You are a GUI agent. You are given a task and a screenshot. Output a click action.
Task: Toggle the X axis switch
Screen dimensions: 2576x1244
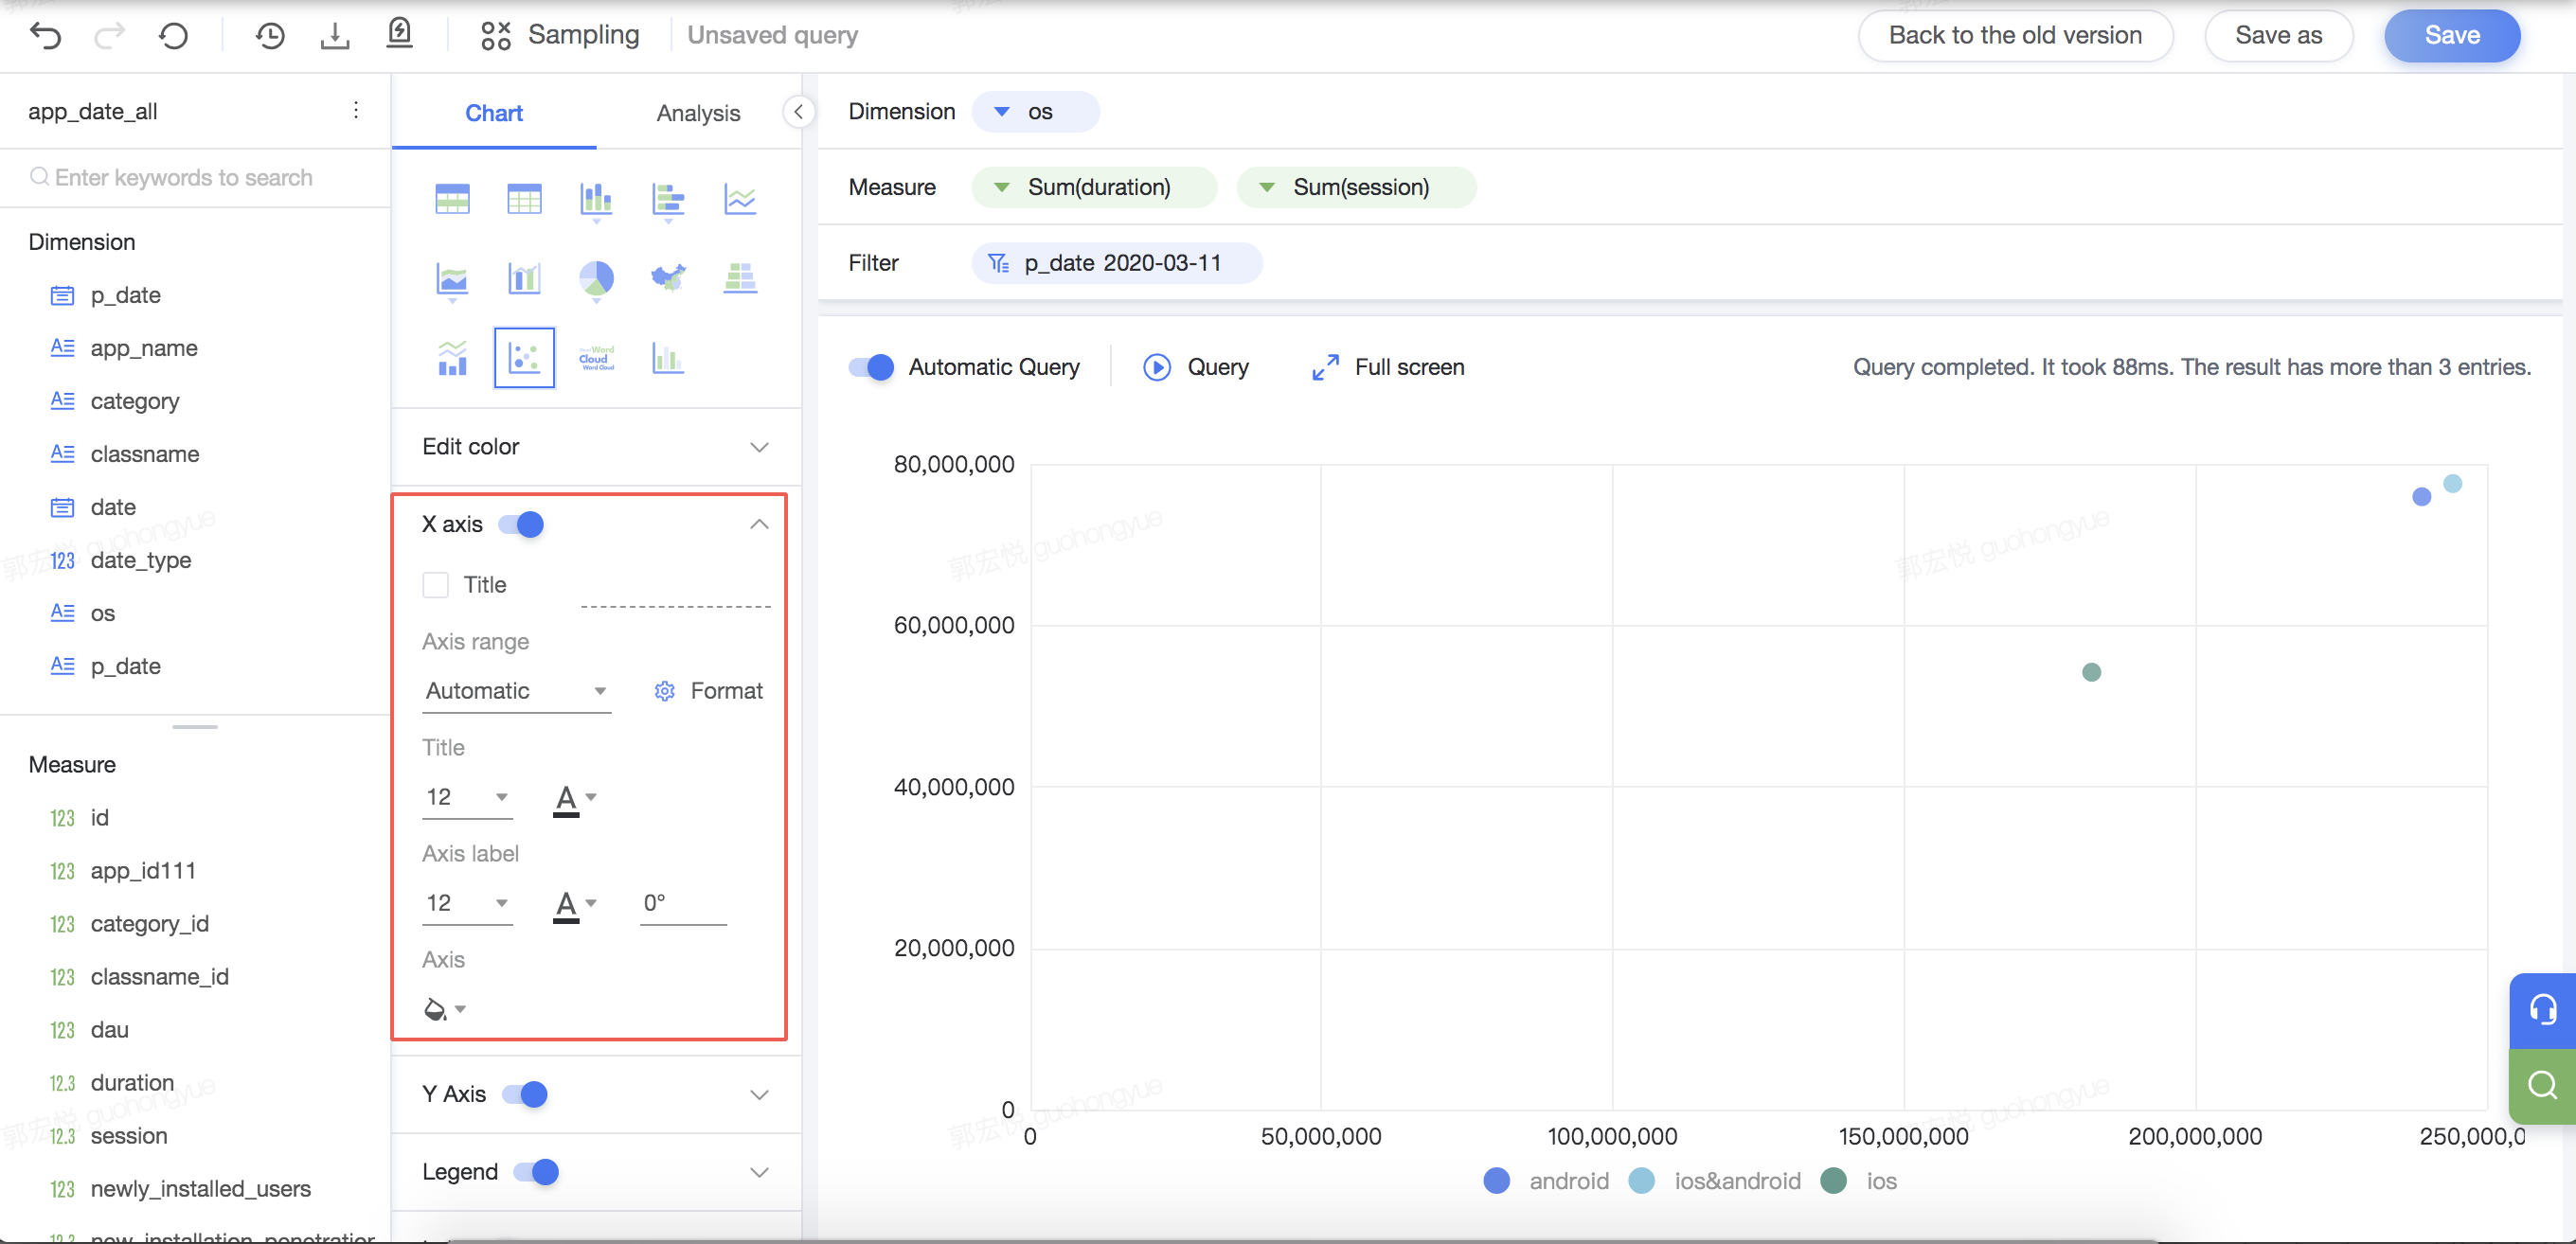click(521, 524)
